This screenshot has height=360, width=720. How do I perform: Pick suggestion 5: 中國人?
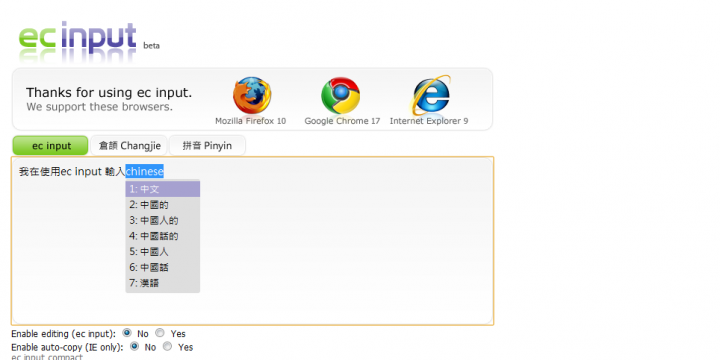coord(163,252)
